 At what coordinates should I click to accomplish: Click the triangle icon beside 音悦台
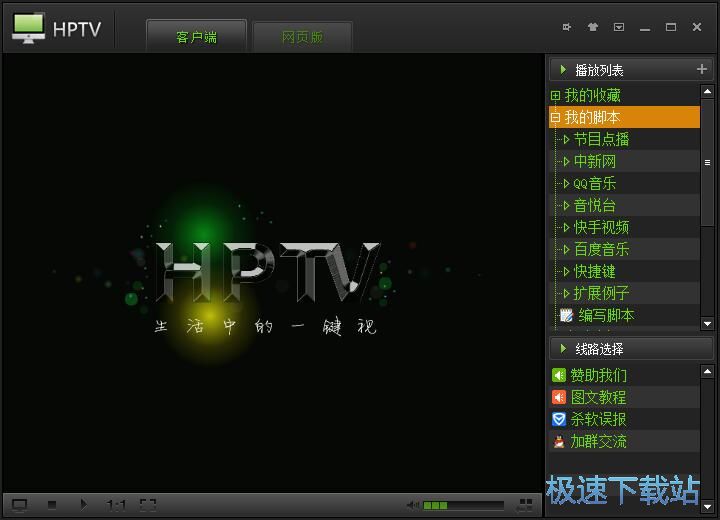[x=566, y=205]
